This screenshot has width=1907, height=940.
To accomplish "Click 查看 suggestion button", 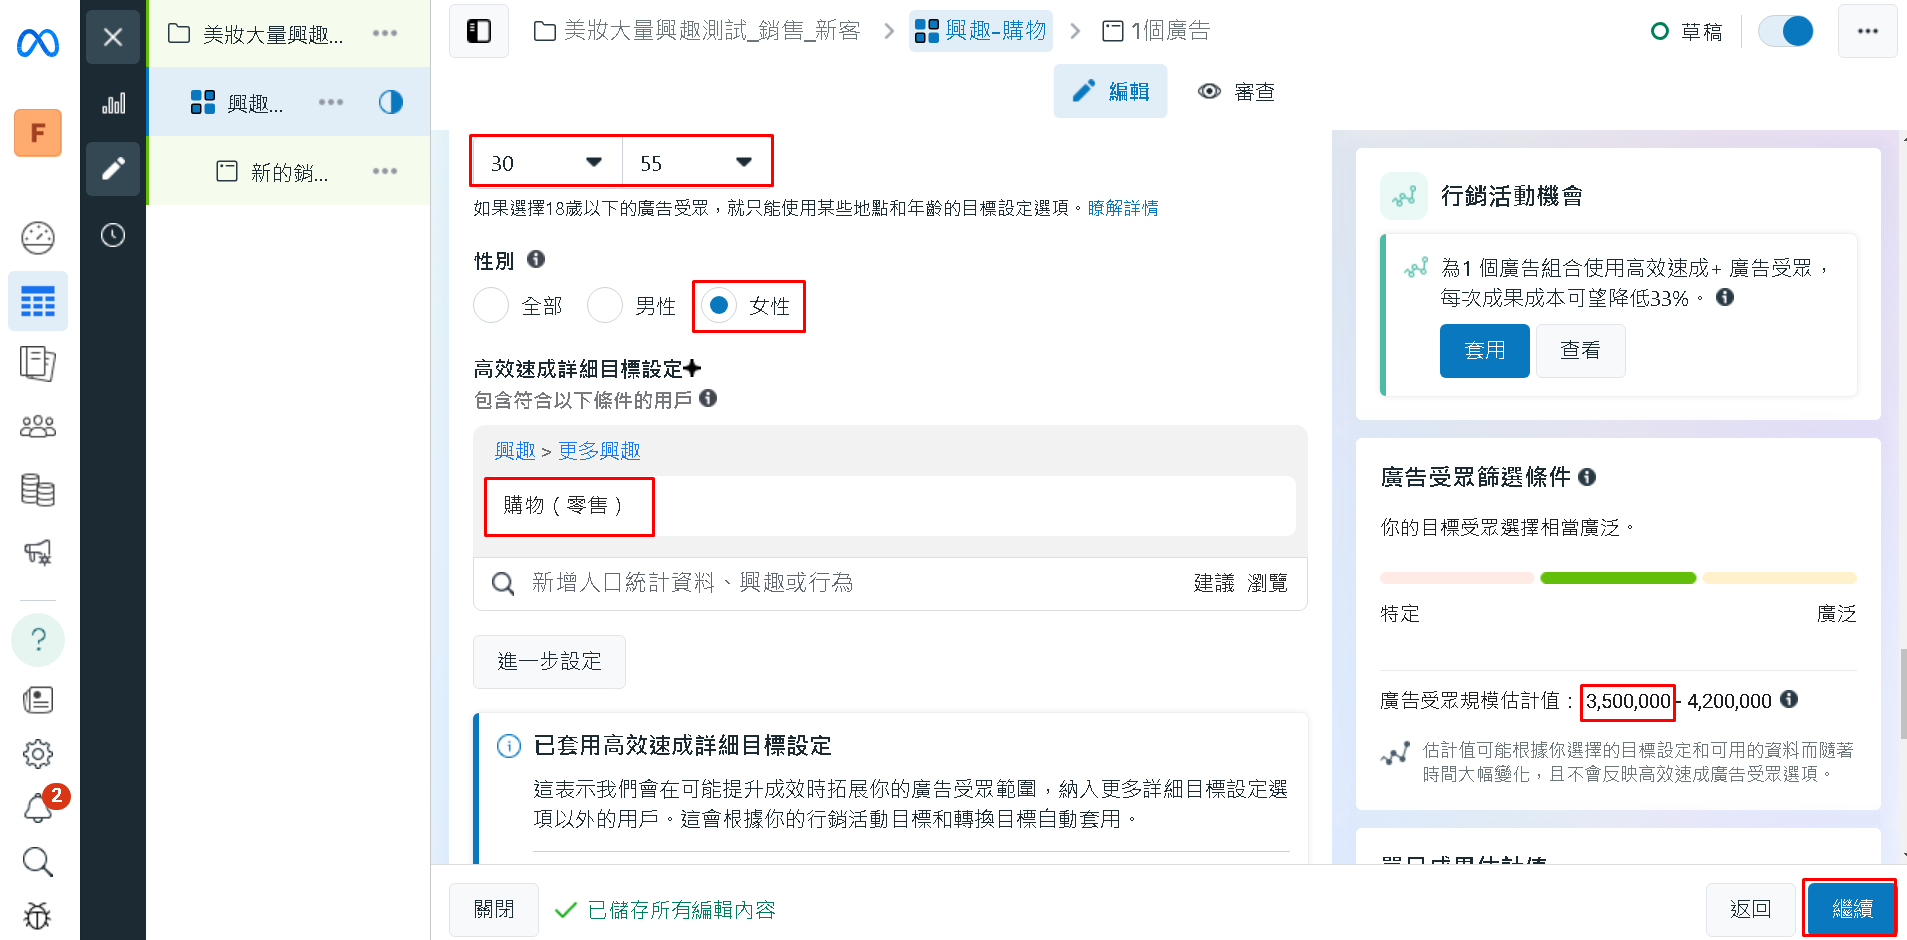I will click(1580, 350).
